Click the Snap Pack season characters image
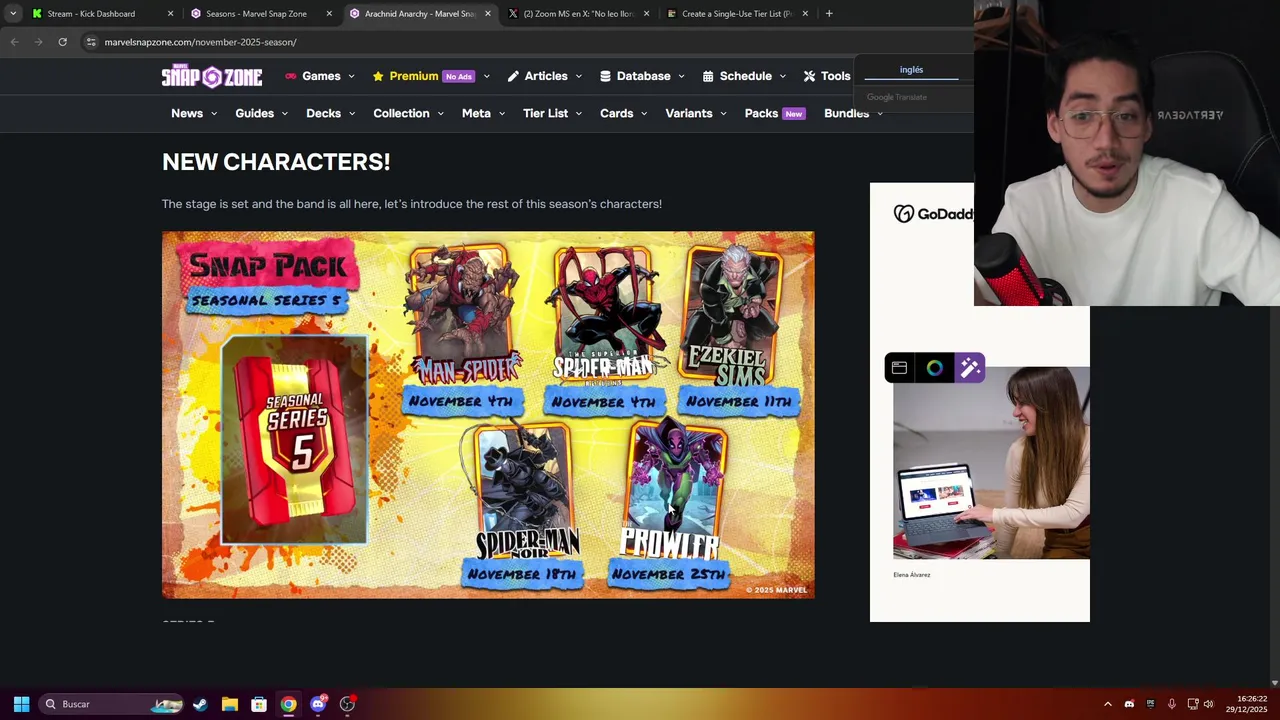The width and height of the screenshot is (1280, 720). [x=488, y=415]
